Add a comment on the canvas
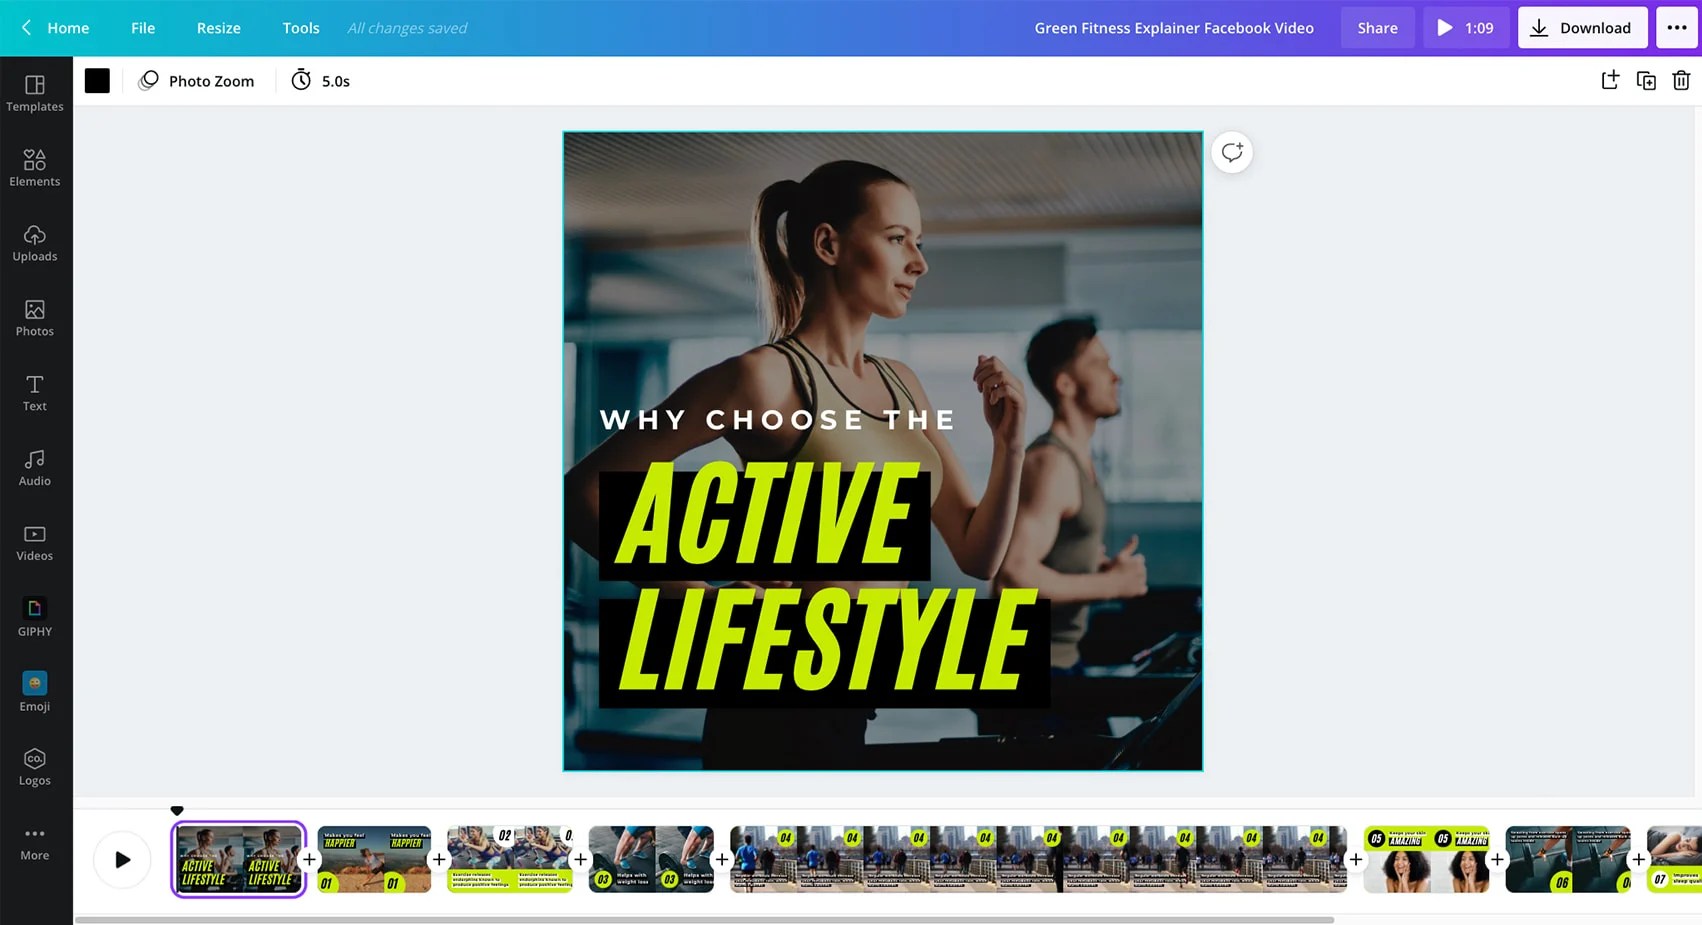1702x925 pixels. [1231, 152]
